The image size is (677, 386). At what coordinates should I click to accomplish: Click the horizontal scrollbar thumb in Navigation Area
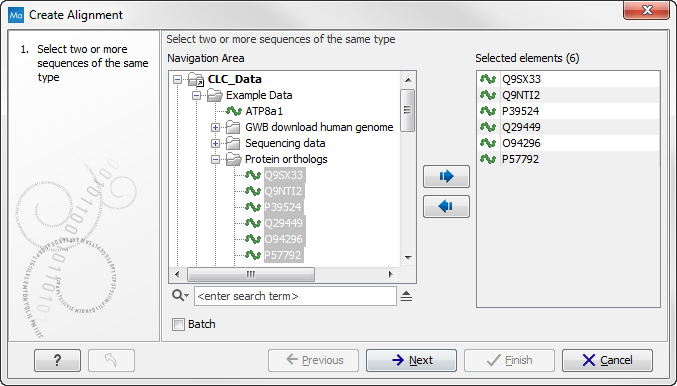click(x=251, y=274)
